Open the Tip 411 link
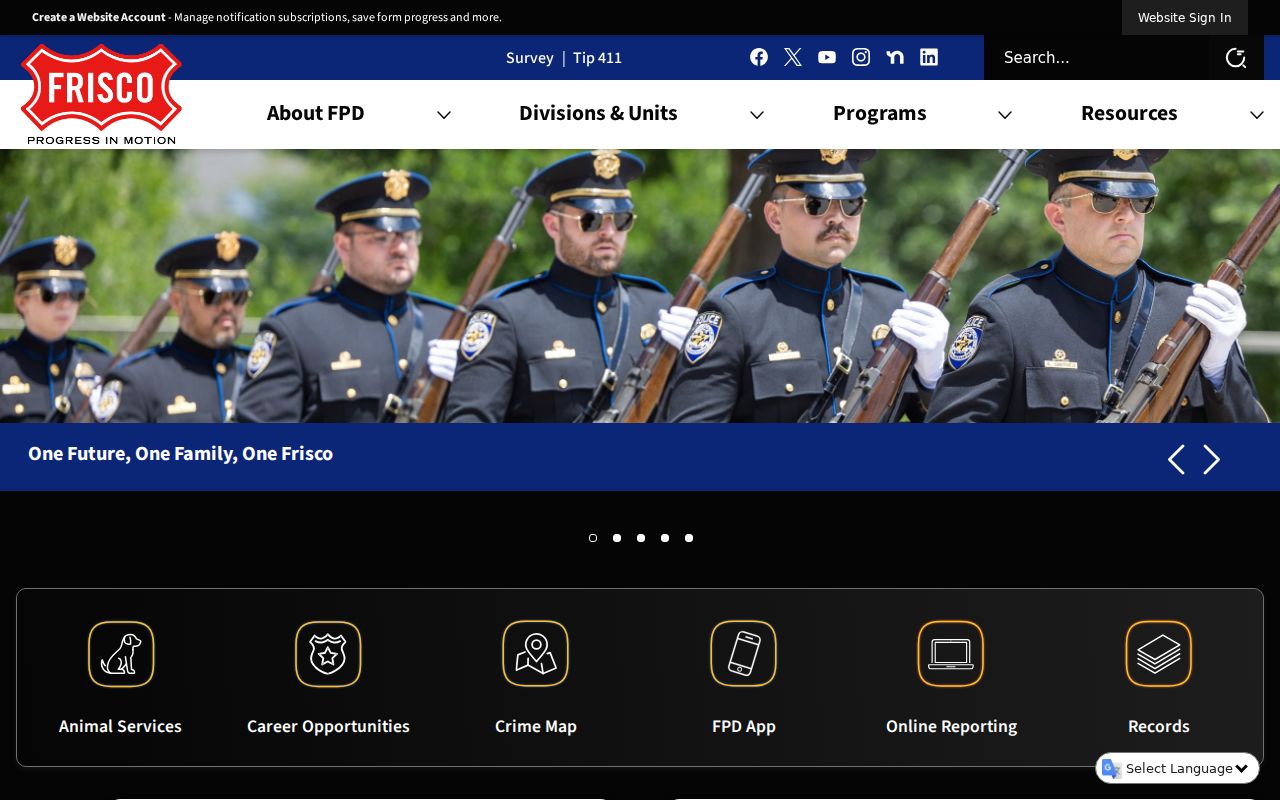Screen dimensions: 1280x800 pos(597,58)
